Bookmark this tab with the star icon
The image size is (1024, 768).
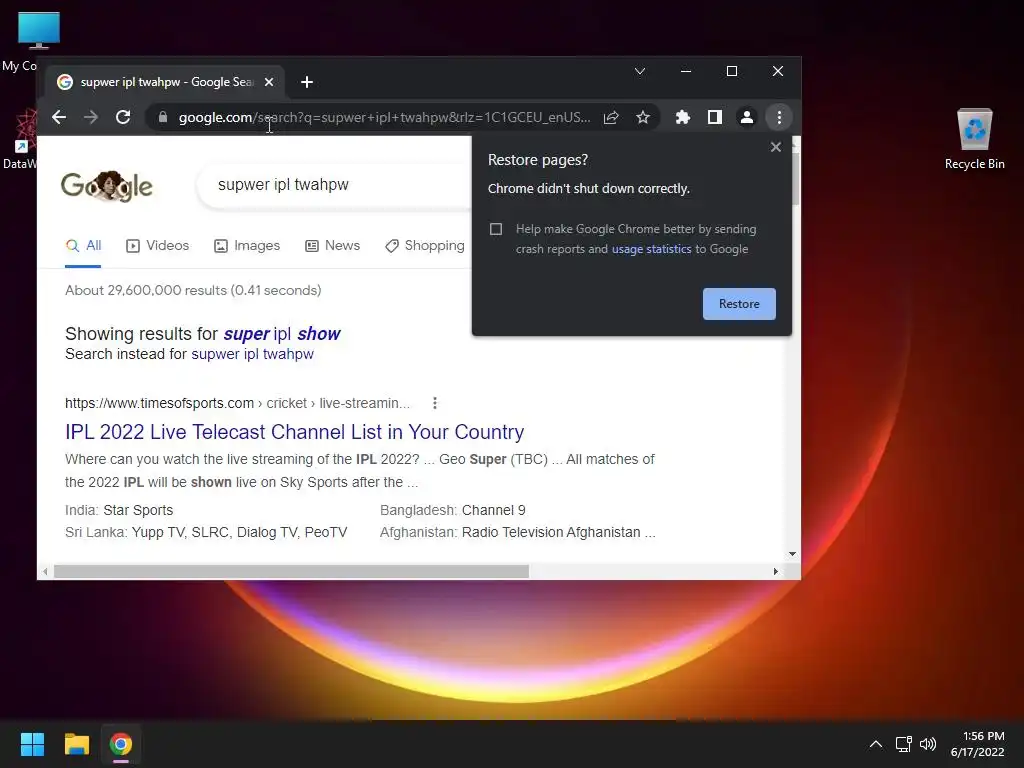pos(643,118)
